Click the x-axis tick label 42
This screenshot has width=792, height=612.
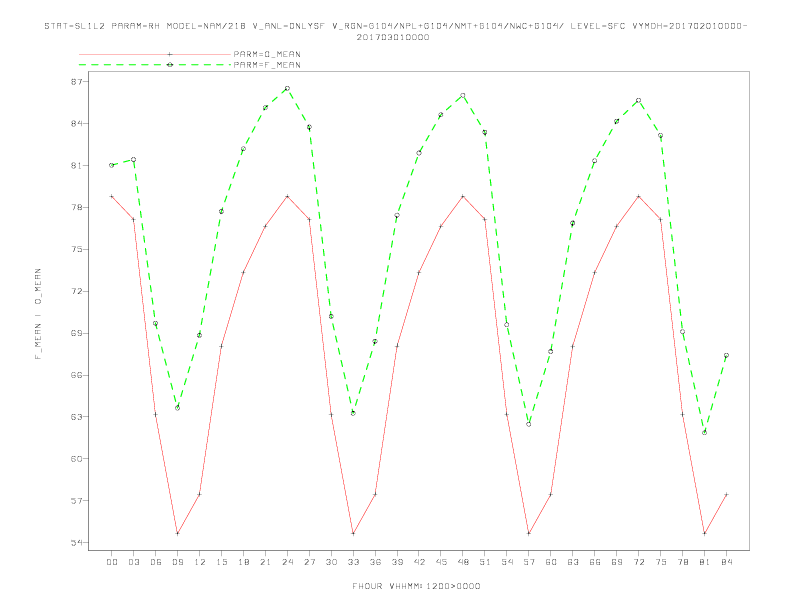tap(419, 562)
